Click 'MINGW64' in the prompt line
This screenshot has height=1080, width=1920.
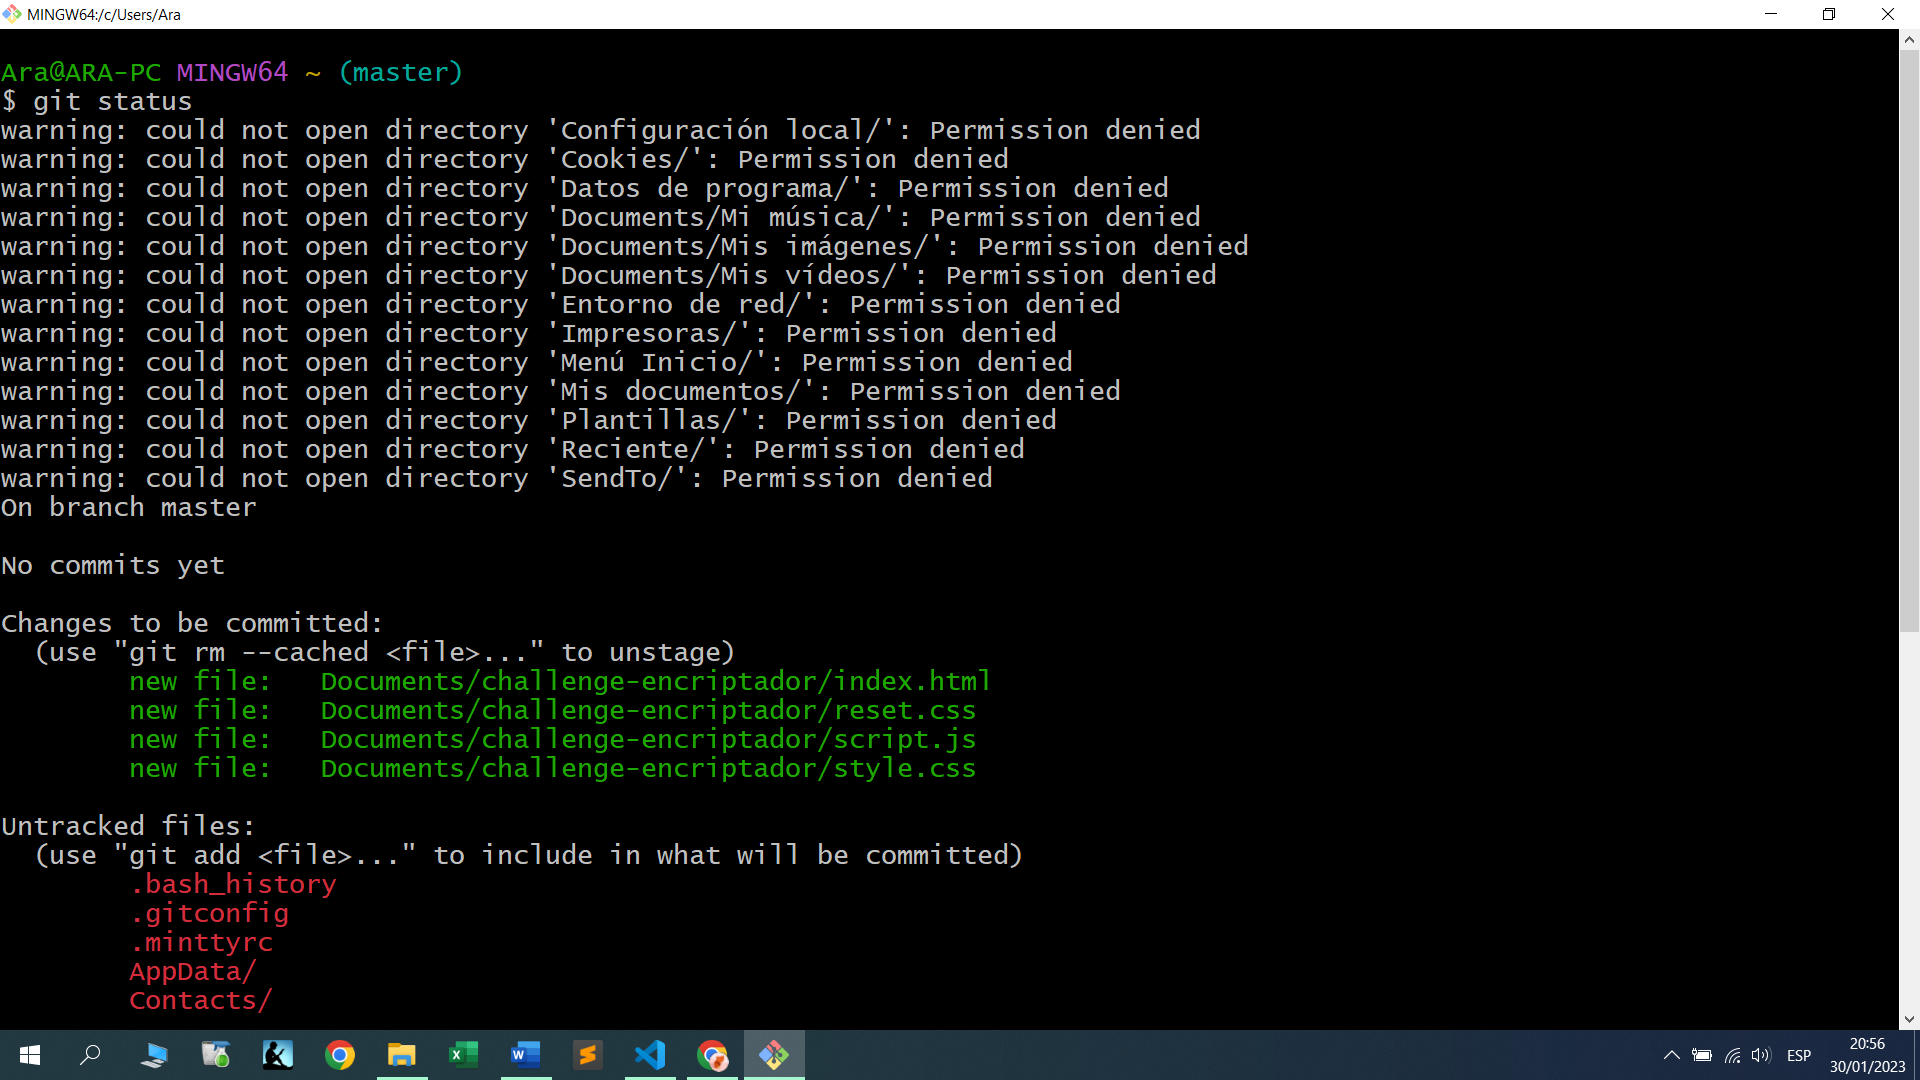point(232,72)
